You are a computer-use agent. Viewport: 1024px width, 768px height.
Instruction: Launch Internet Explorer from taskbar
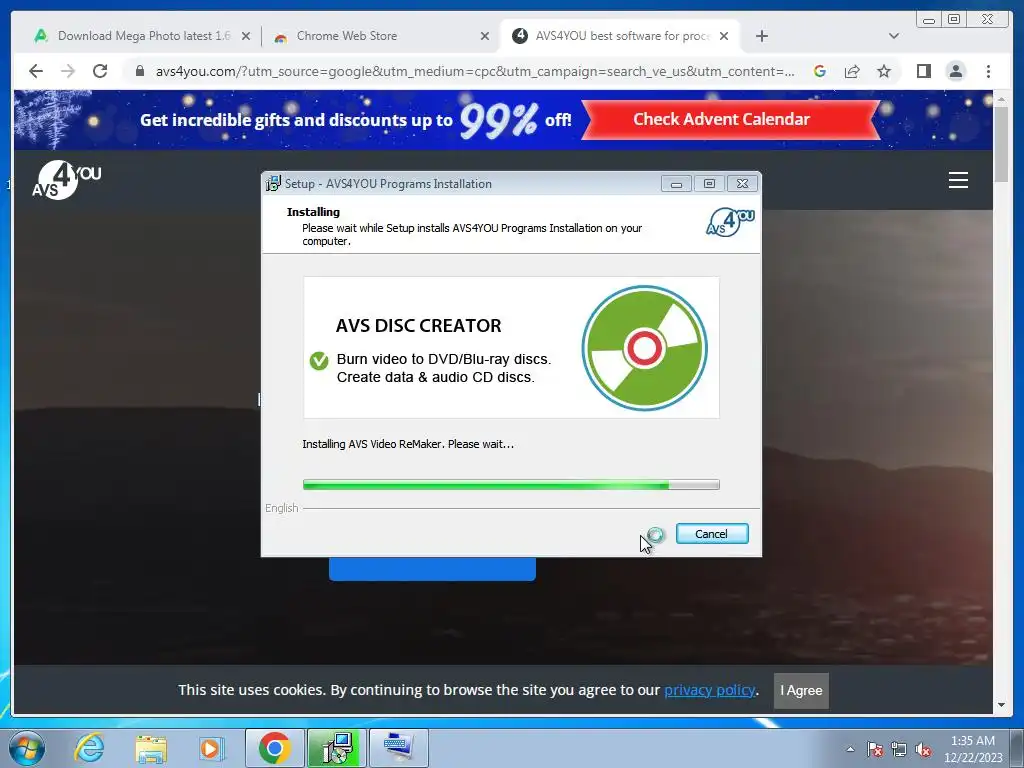pyautogui.click(x=89, y=748)
